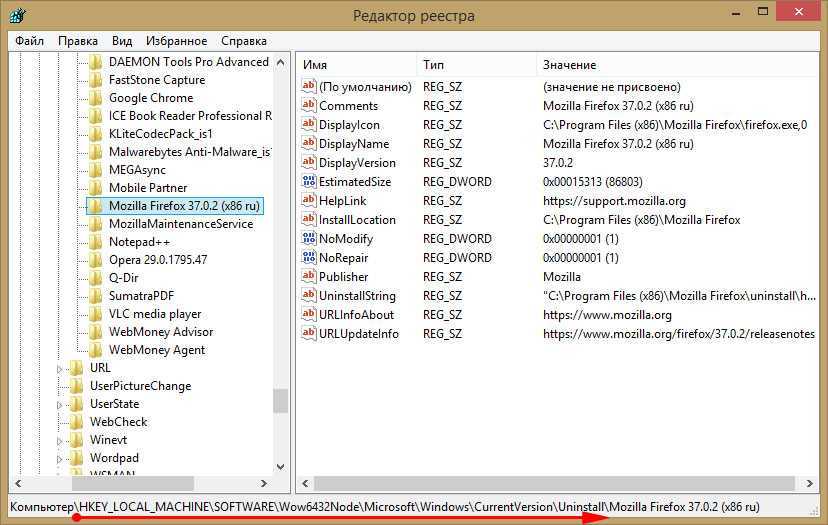Open the Правка menu
This screenshot has width=828, height=525.
78,41
